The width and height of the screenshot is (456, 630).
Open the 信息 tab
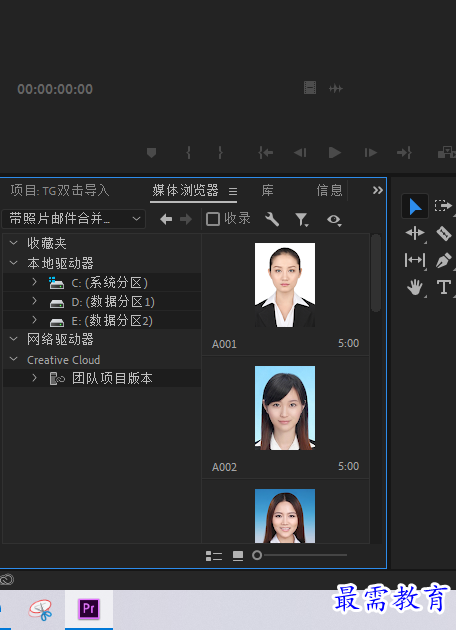(329, 190)
